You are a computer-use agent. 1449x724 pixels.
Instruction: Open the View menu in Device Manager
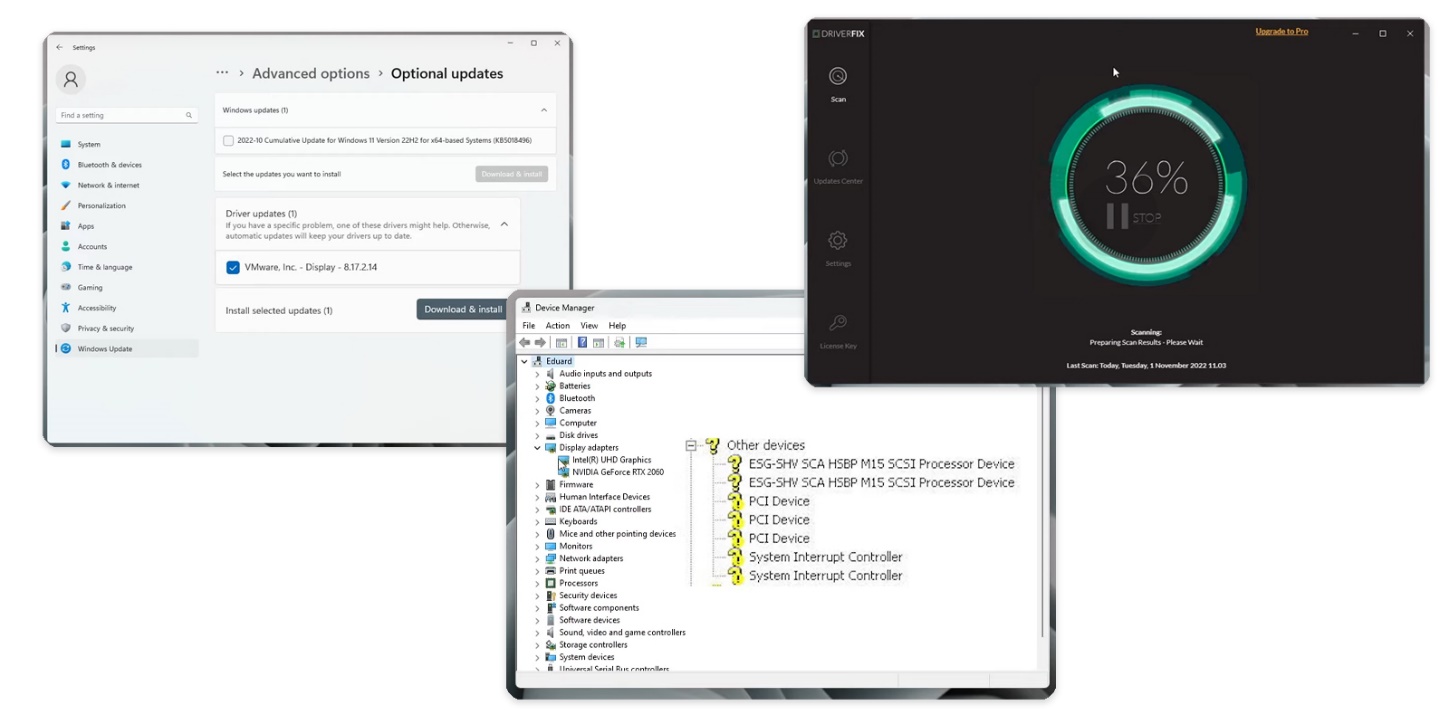coord(589,326)
